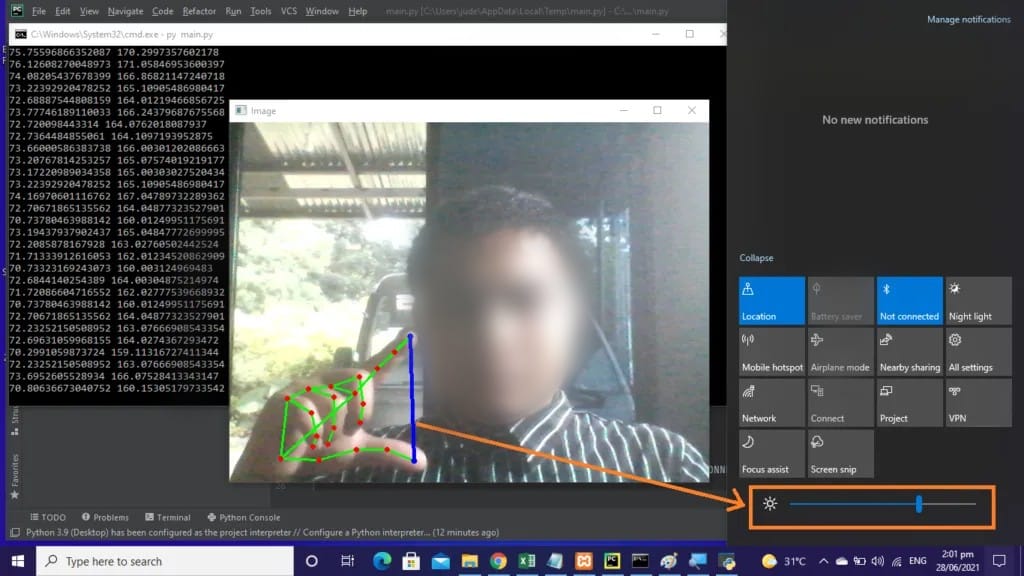Viewport: 1024px width, 576px height.
Task: Open the Python Console tab
Action: click(x=244, y=517)
